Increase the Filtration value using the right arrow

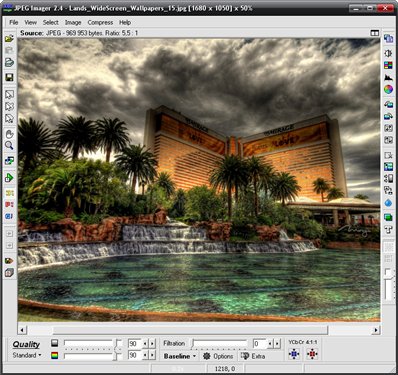click(x=277, y=343)
